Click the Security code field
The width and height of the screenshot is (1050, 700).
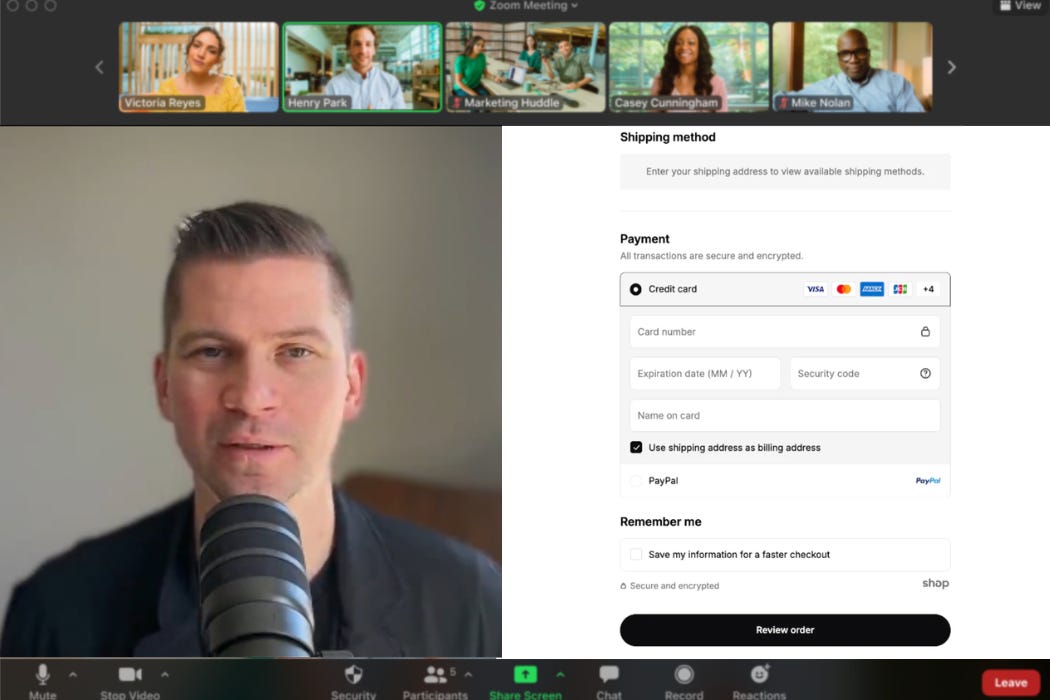(865, 374)
